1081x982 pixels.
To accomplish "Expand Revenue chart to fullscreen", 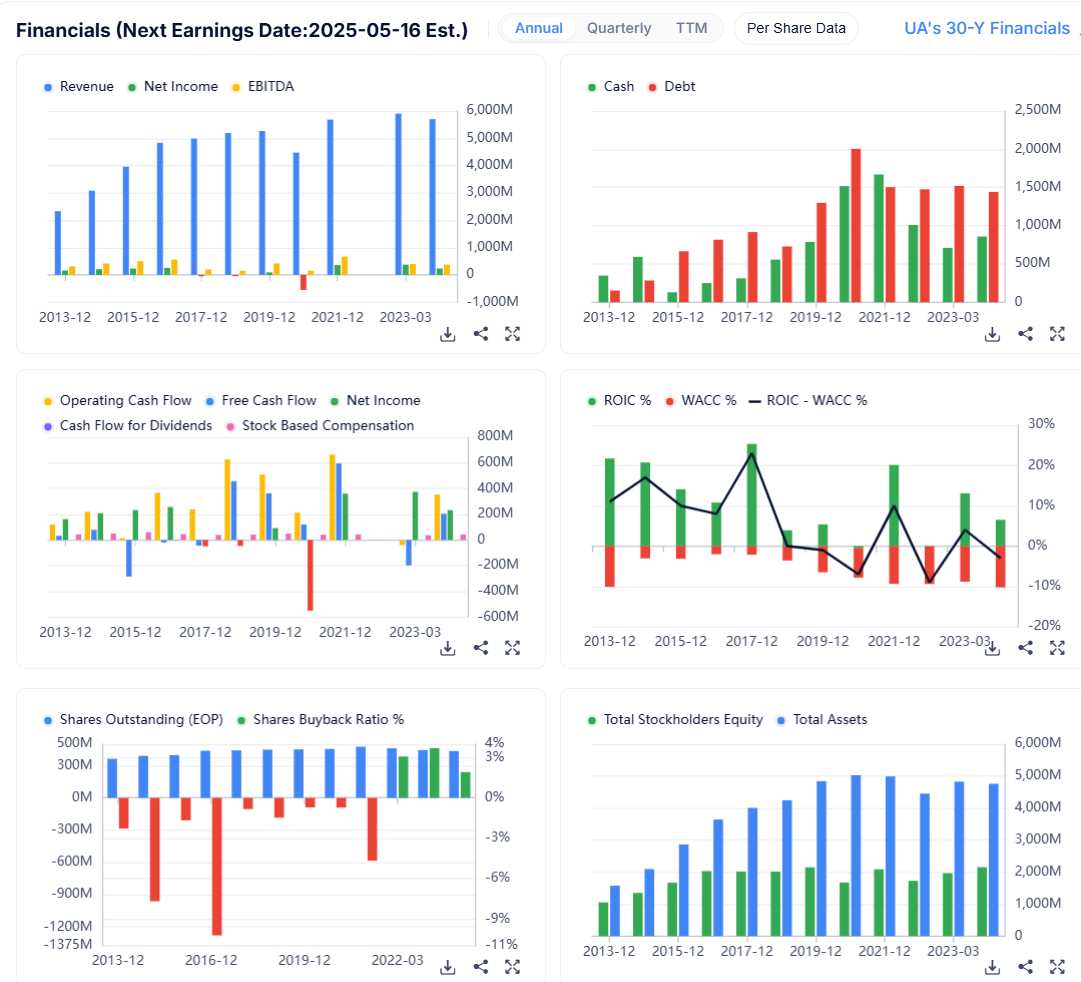I will [513, 334].
